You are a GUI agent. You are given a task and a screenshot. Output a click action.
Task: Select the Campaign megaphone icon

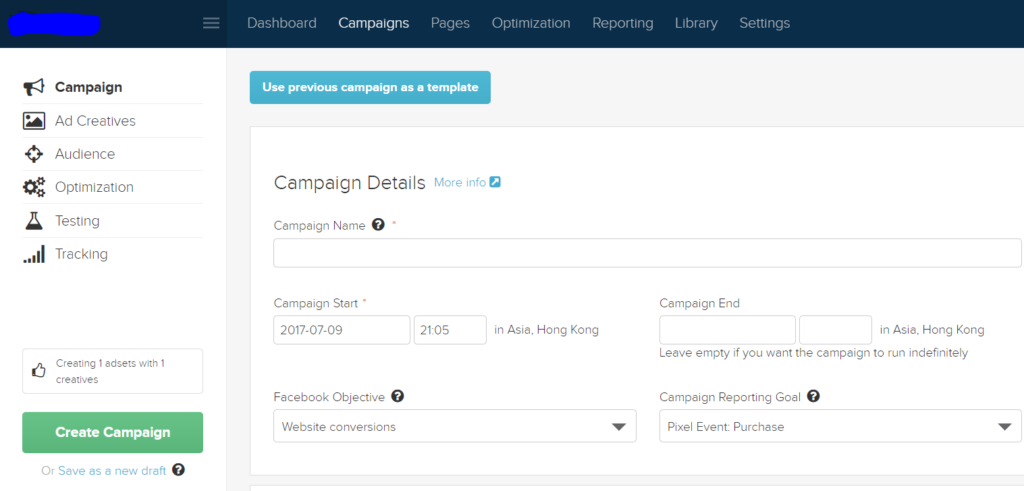pos(34,87)
